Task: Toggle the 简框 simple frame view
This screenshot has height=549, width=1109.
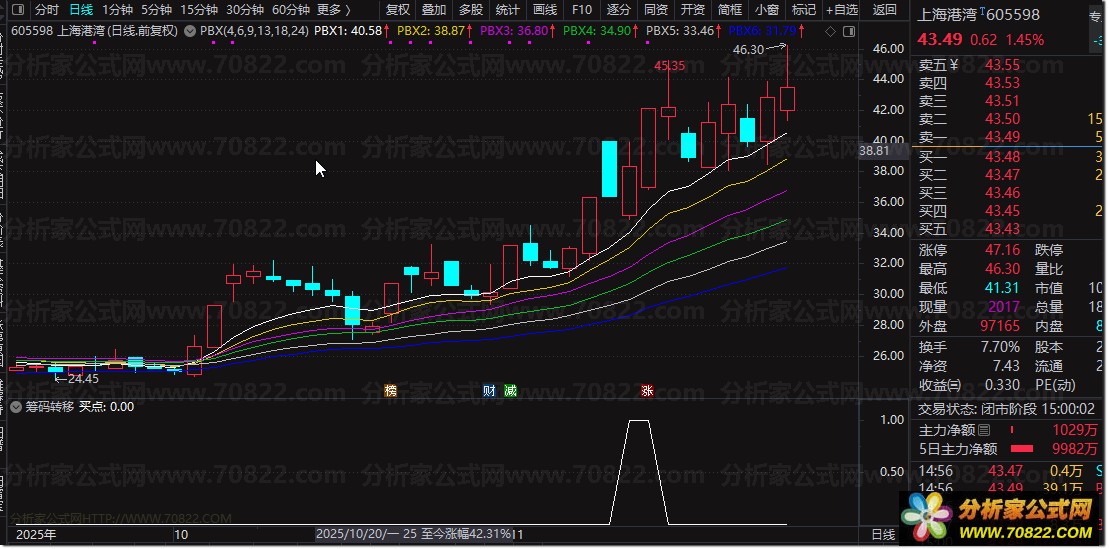Action: [x=730, y=10]
